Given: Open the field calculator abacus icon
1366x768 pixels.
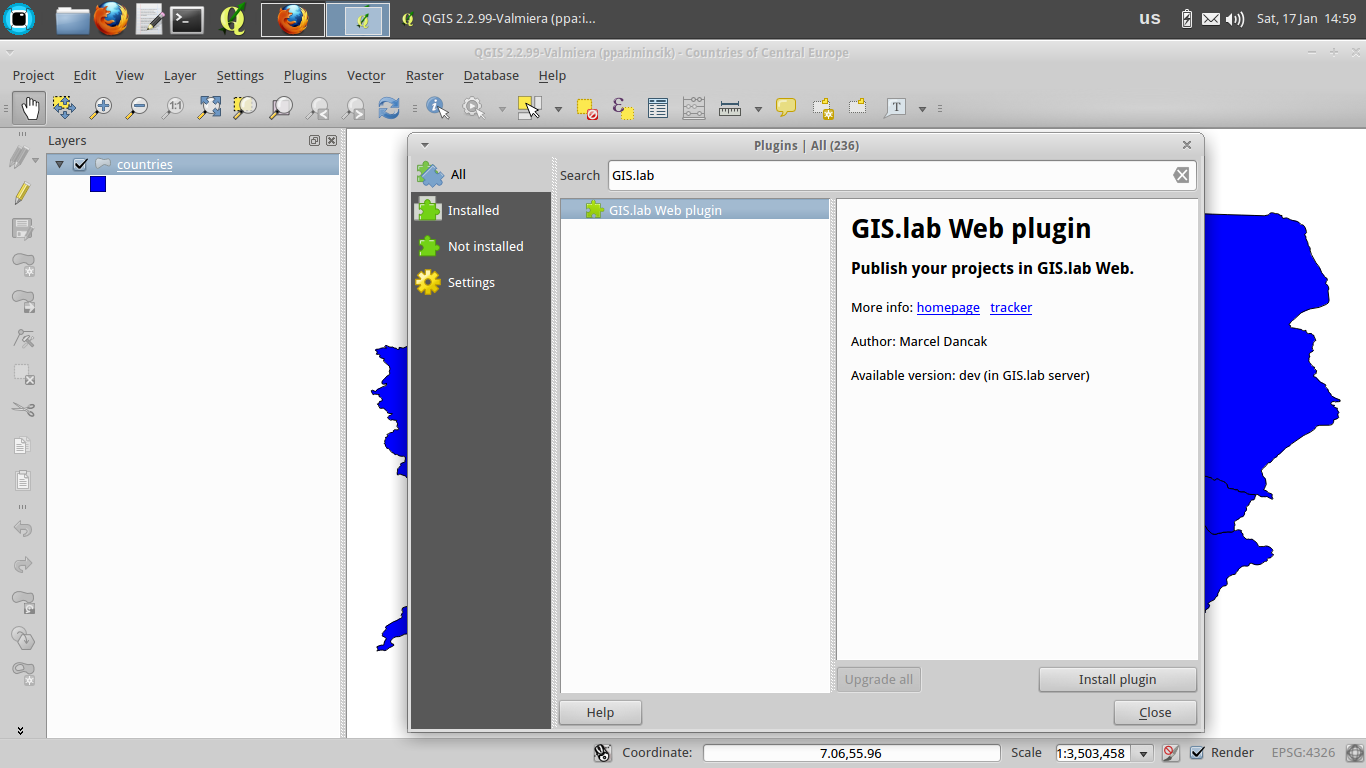Looking at the screenshot, I should click(x=693, y=108).
